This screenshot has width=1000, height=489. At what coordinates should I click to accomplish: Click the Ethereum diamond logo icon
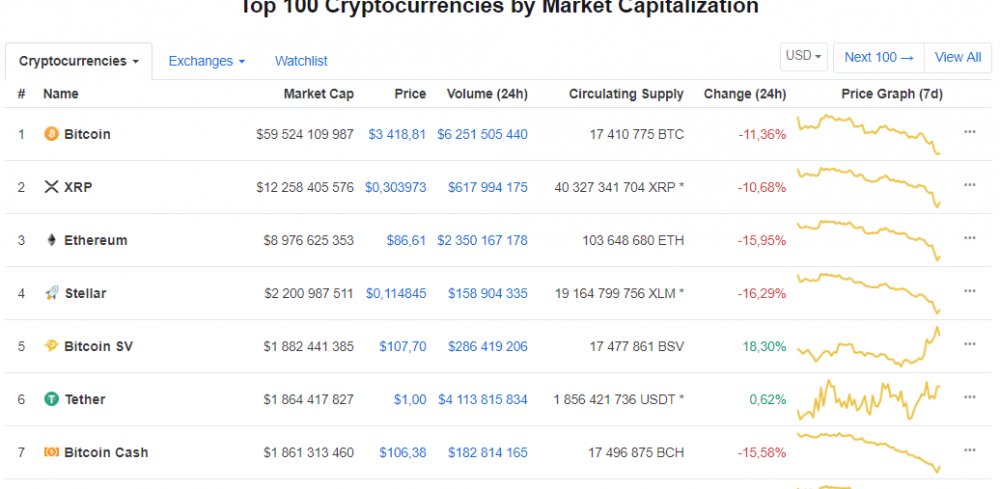click(x=51, y=240)
